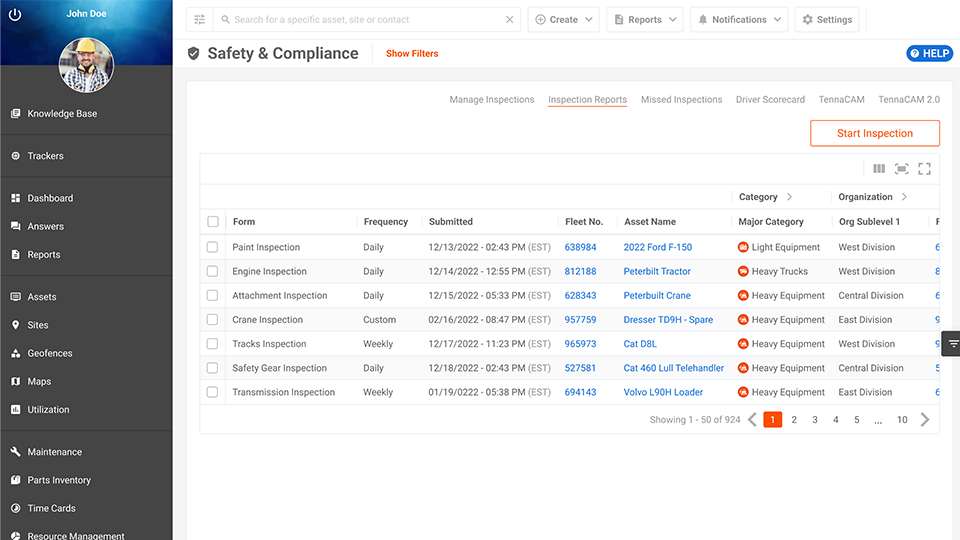Select the Crane Inspection row checkbox
This screenshot has width=960, height=540.
[x=212, y=320]
